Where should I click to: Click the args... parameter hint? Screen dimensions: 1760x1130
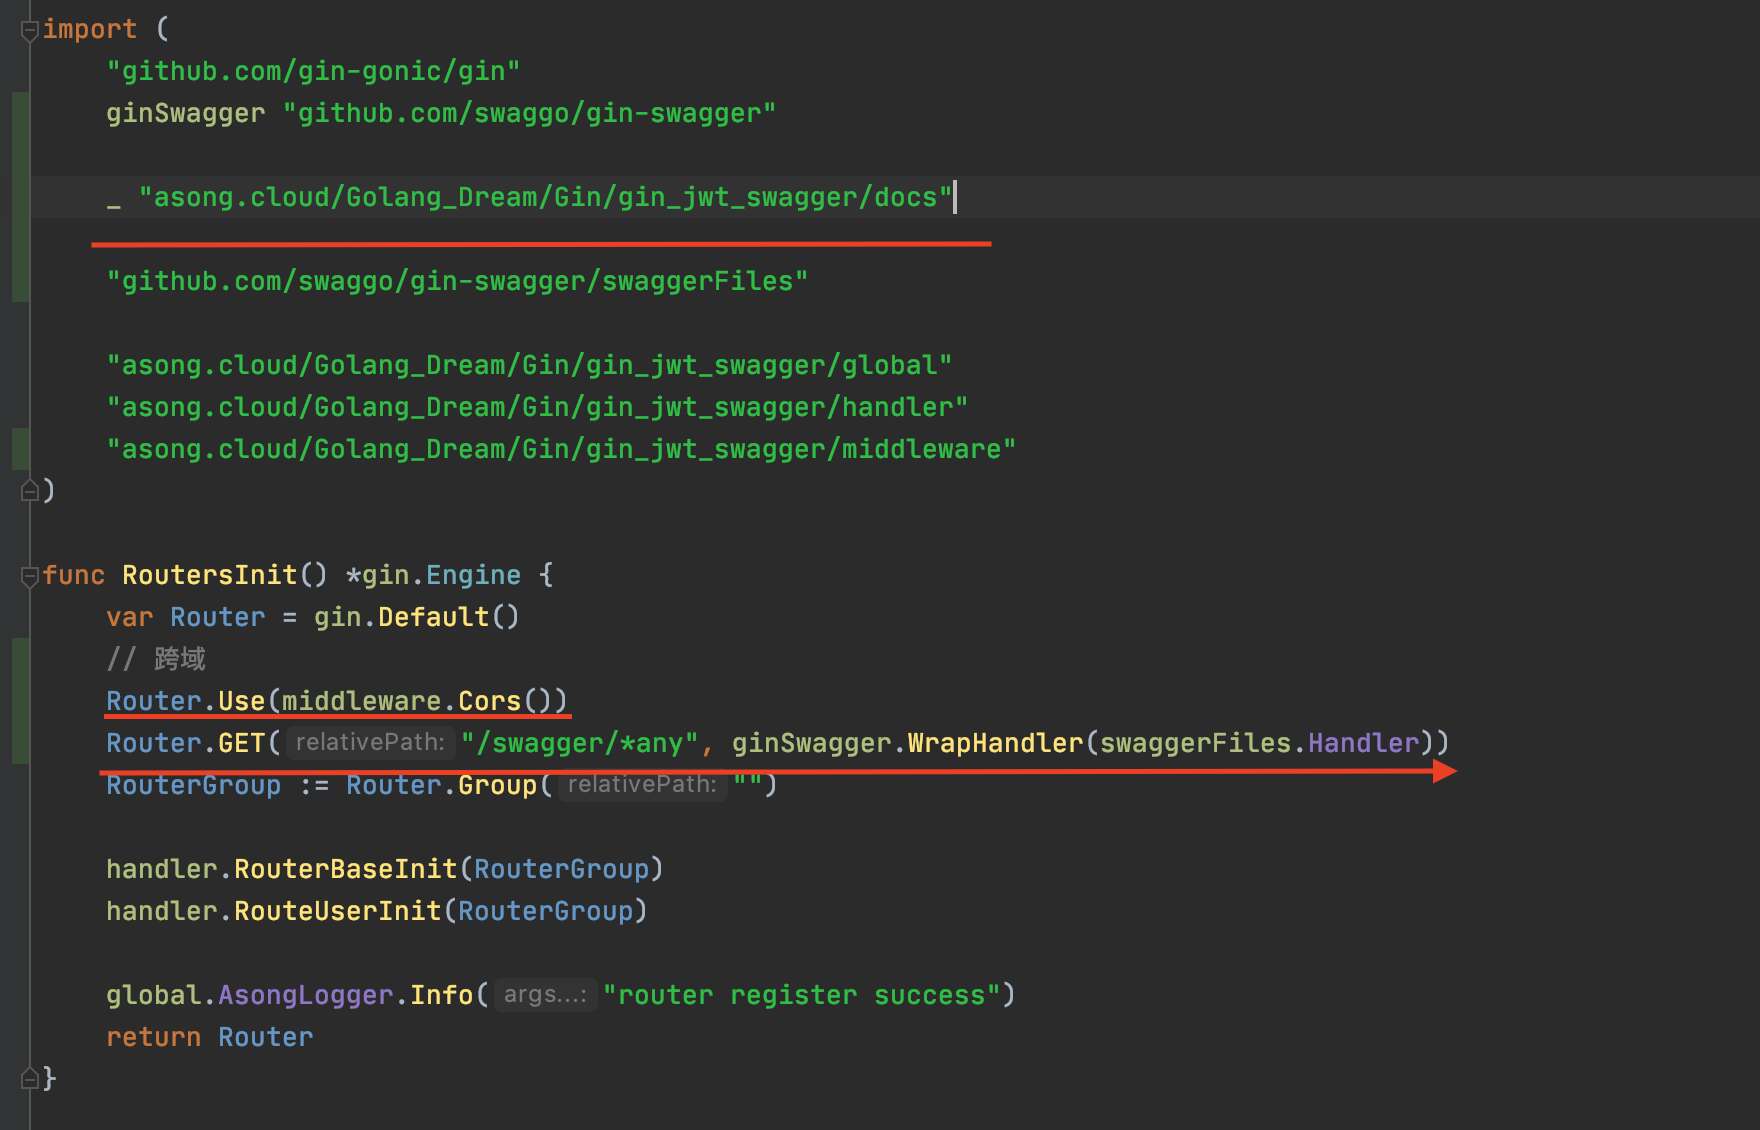545,994
